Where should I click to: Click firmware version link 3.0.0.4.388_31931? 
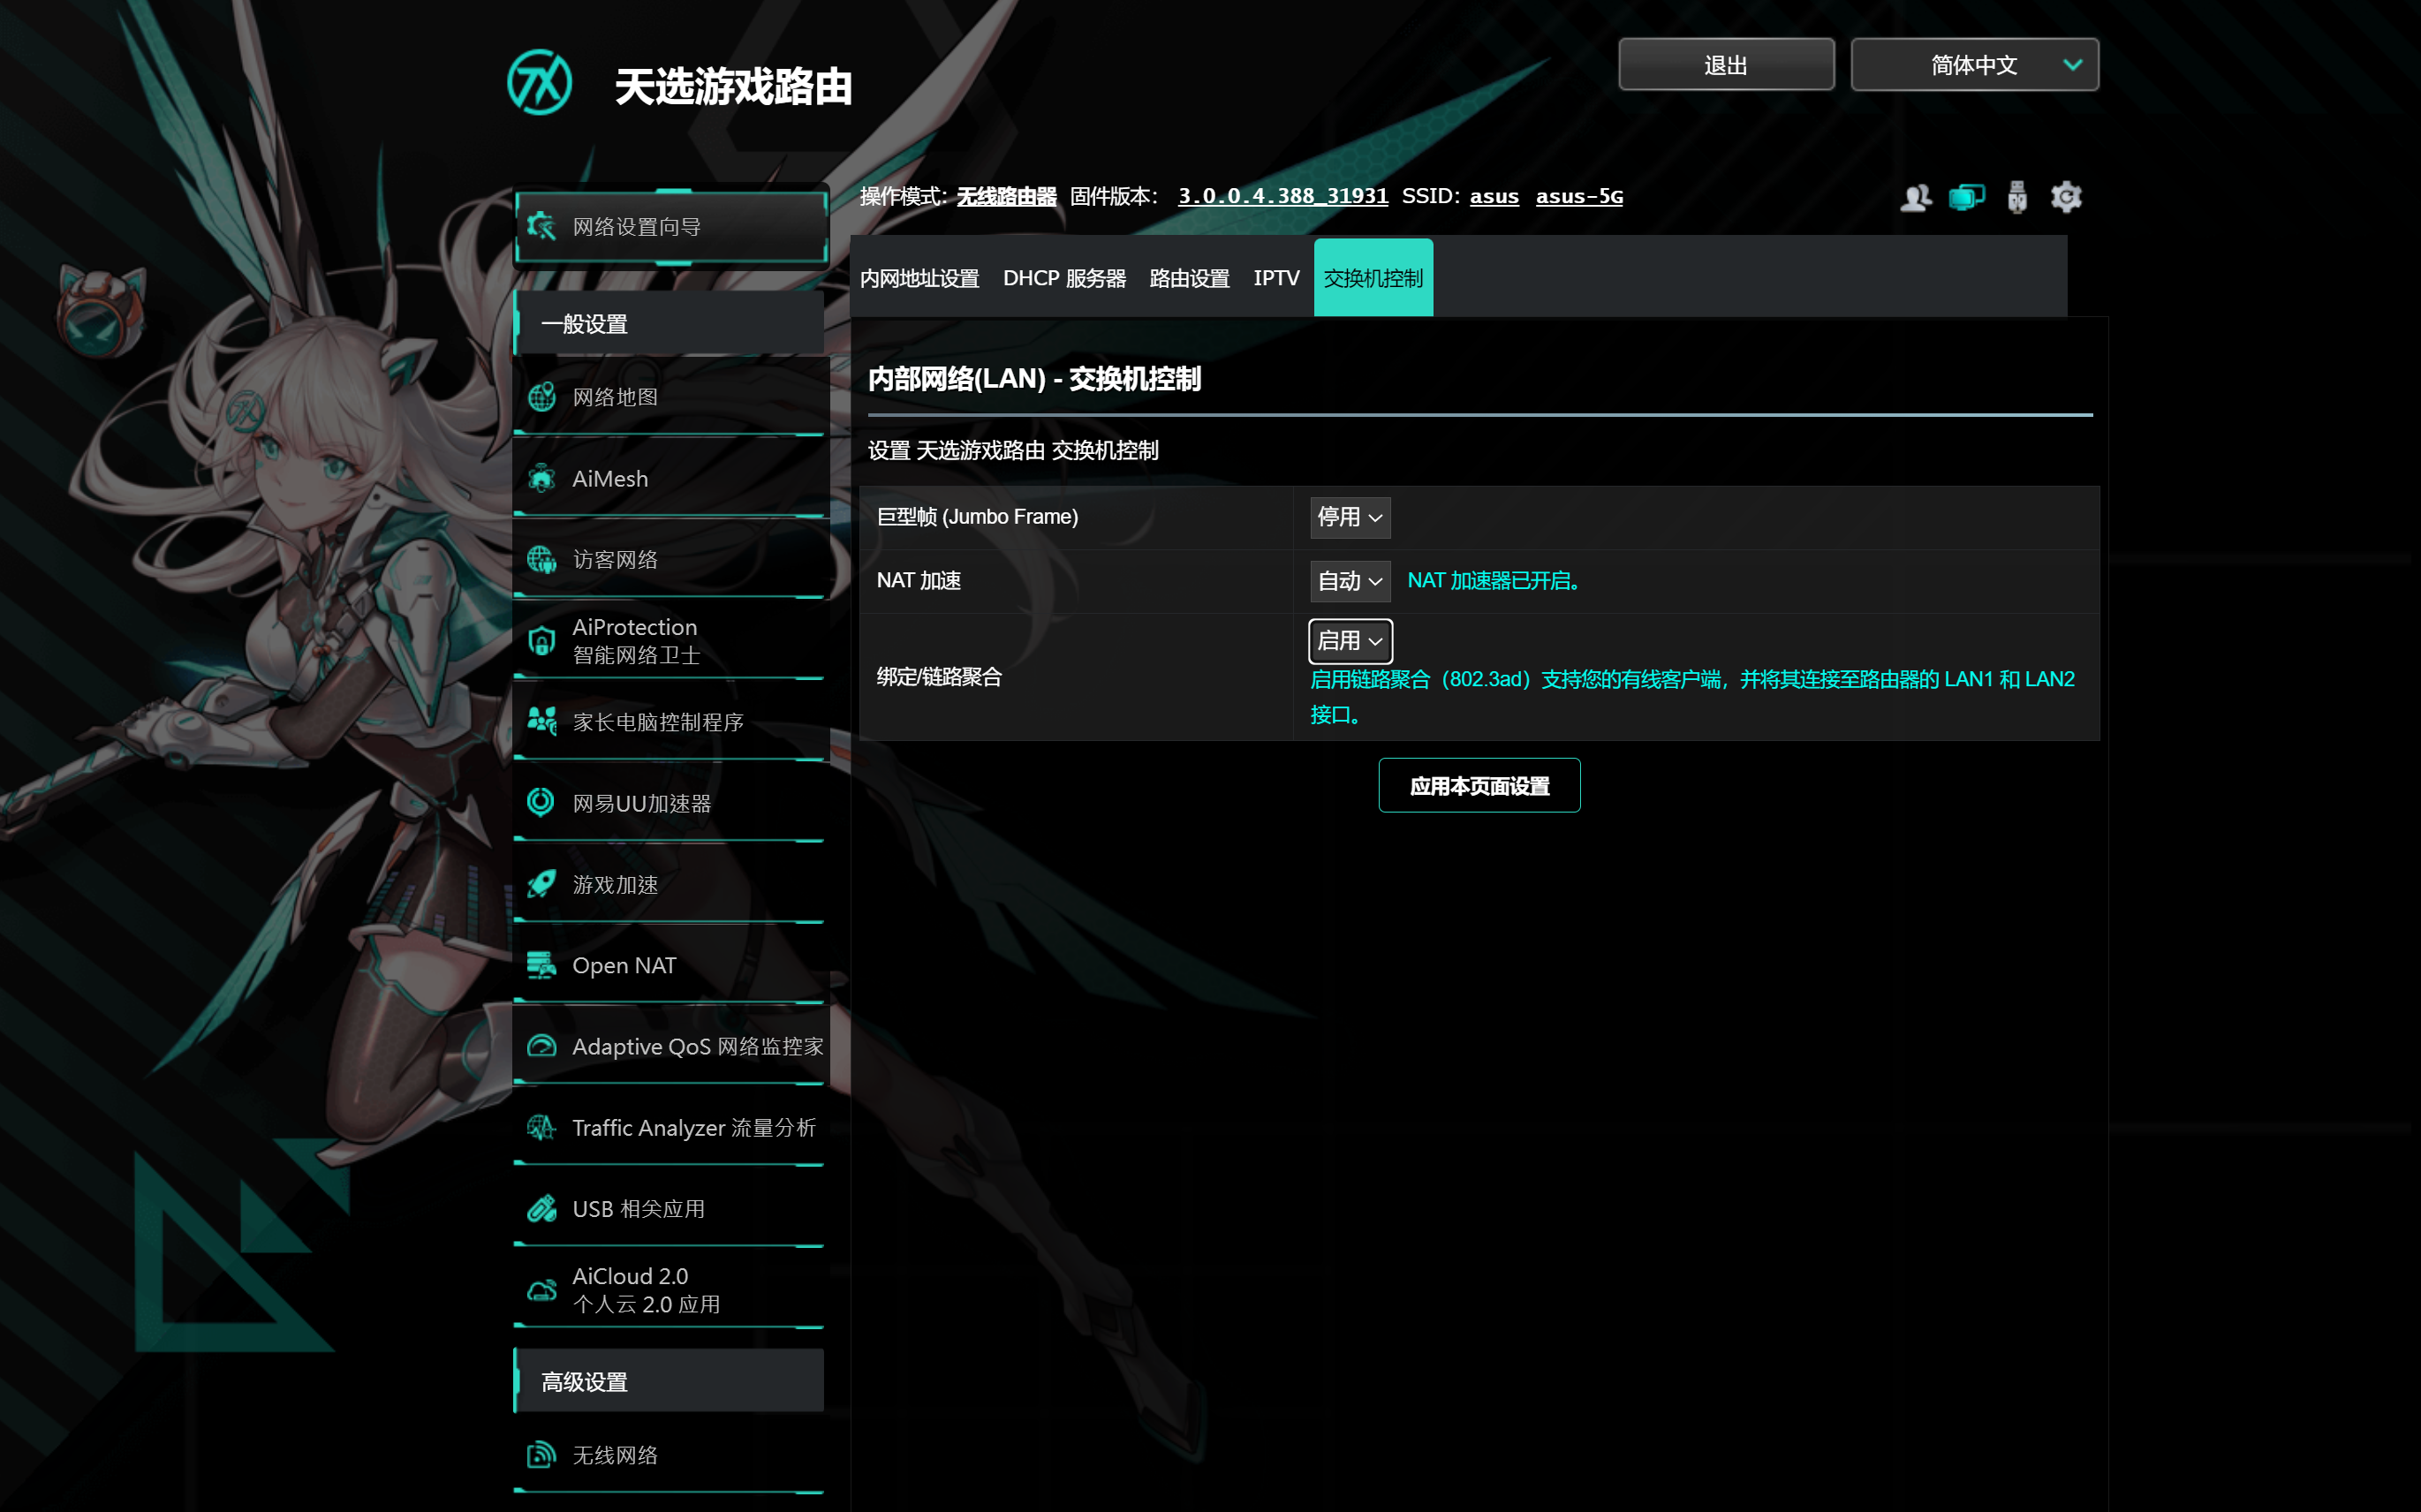tap(1283, 196)
